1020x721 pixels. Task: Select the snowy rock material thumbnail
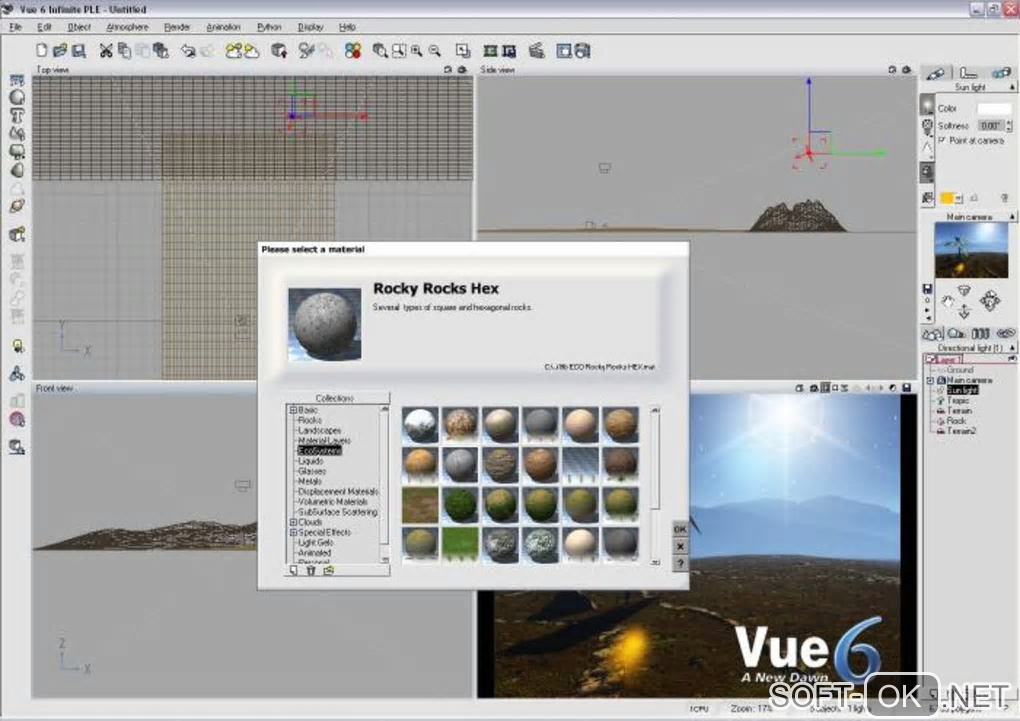(420, 425)
